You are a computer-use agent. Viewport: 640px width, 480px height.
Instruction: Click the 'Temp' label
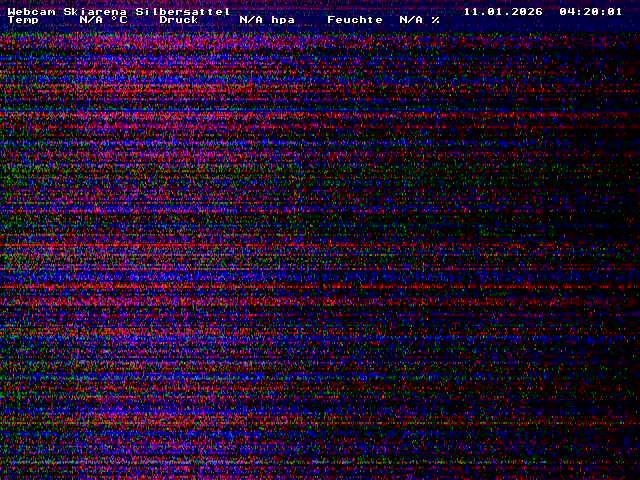[x=23, y=20]
